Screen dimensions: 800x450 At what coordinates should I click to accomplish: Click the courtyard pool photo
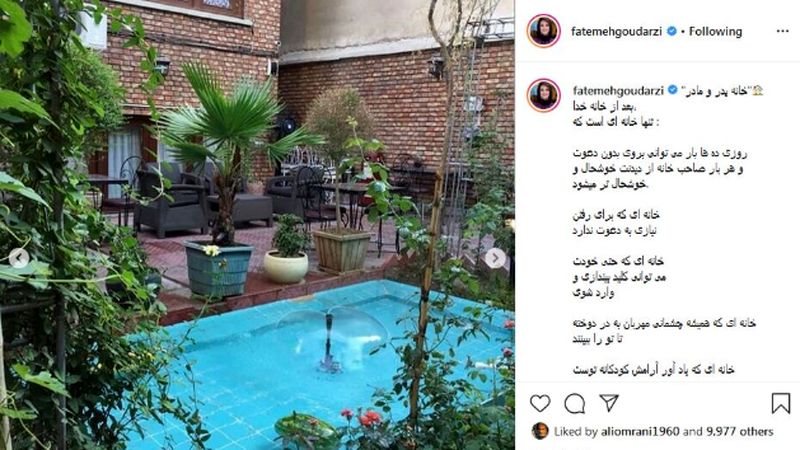[257, 225]
